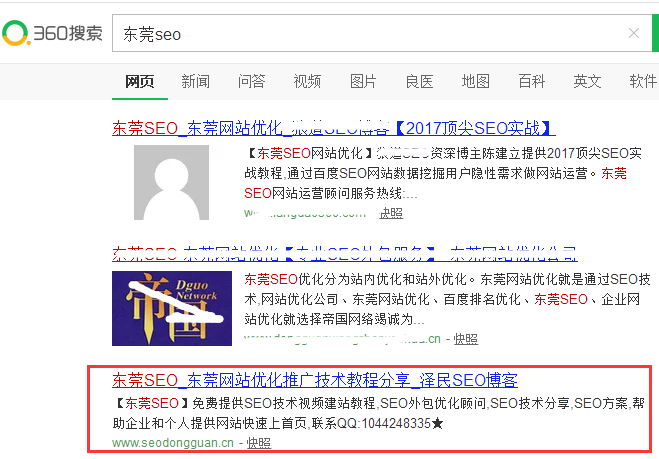Open result 泽民SEO博客 title link
The image size is (659, 459).
315,380
